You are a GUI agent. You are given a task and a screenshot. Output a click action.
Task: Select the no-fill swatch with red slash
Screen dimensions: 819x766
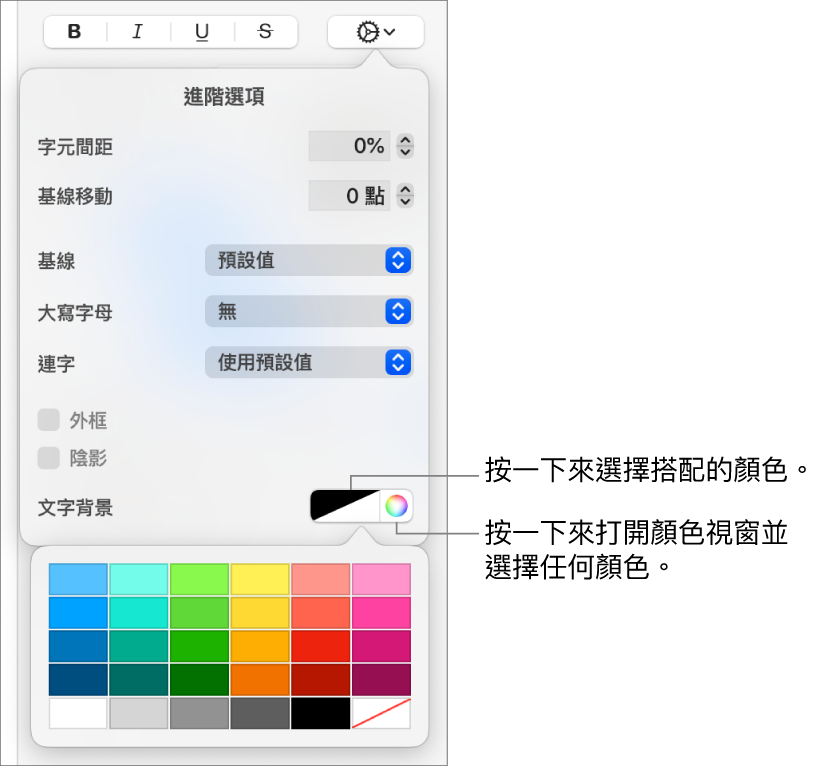(381, 713)
